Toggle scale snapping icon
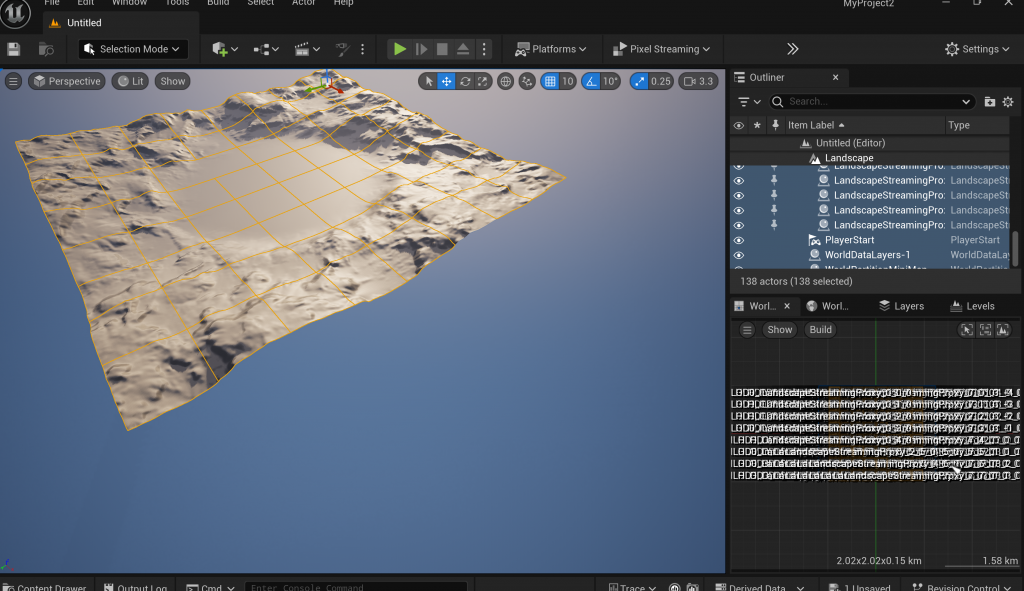Image resolution: width=1024 pixels, height=591 pixels. click(x=639, y=81)
